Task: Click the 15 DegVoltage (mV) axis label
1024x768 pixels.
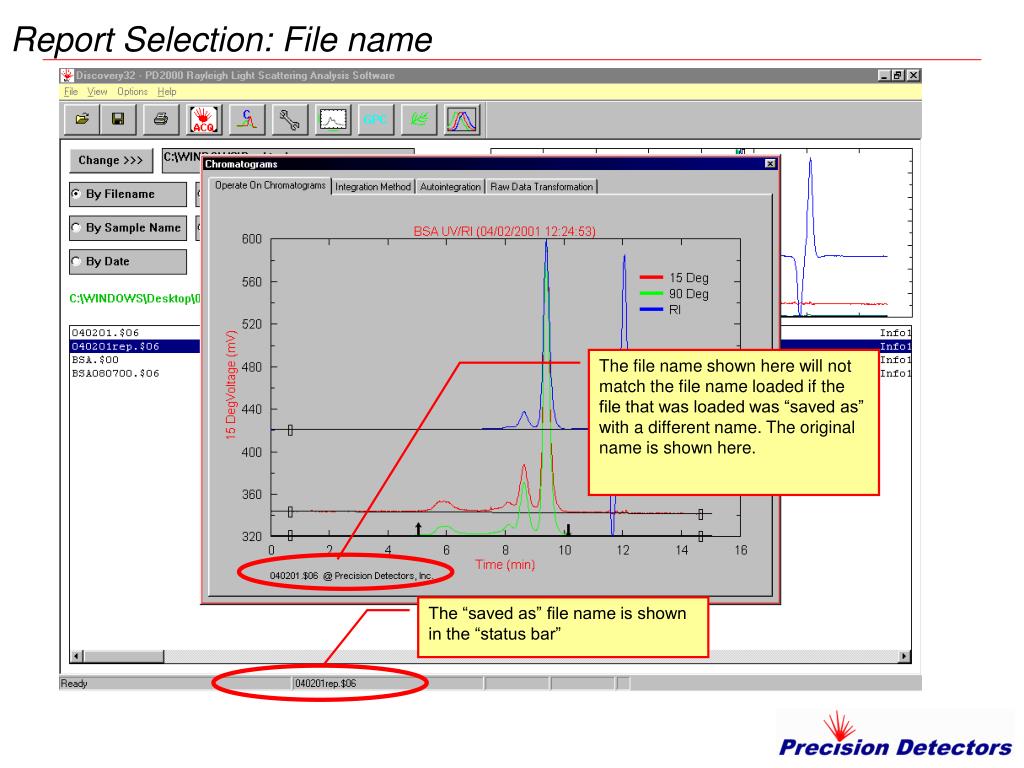Action: pos(231,384)
